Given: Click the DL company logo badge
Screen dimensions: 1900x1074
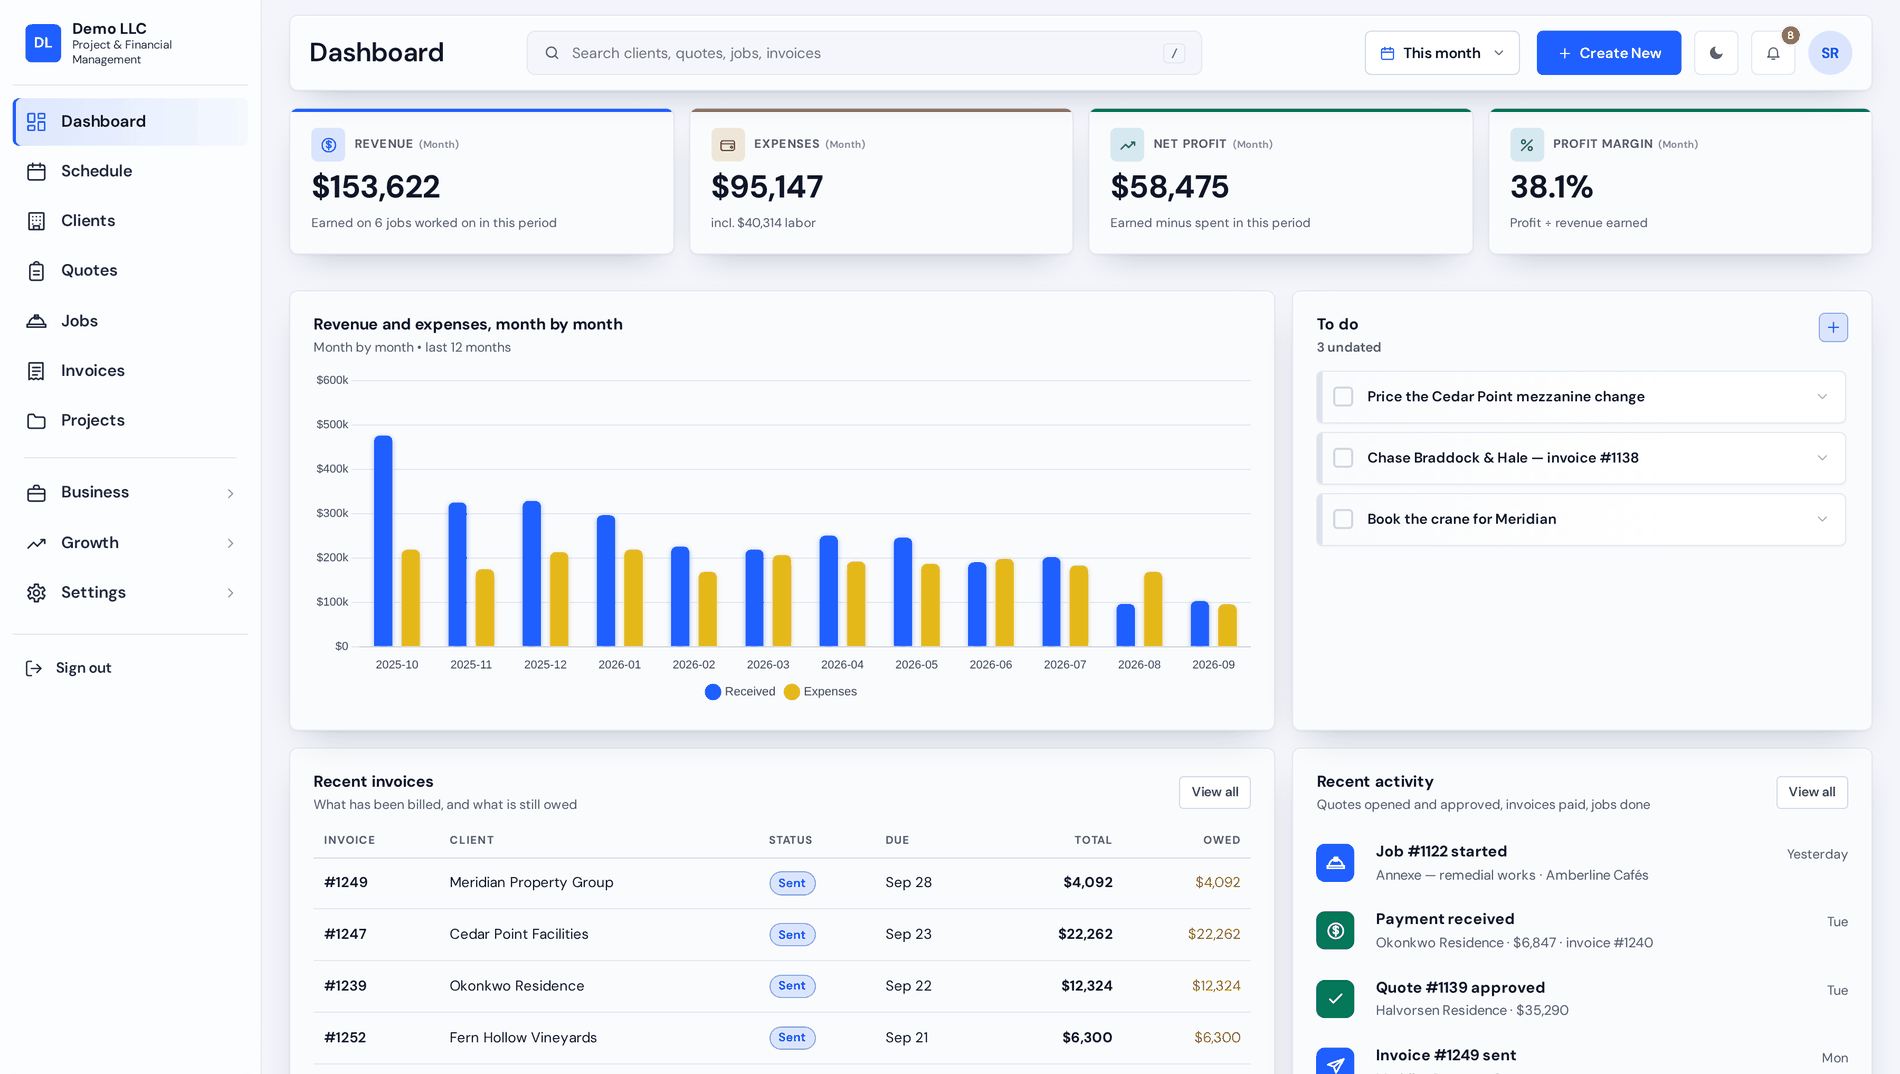Looking at the screenshot, I should [43, 43].
